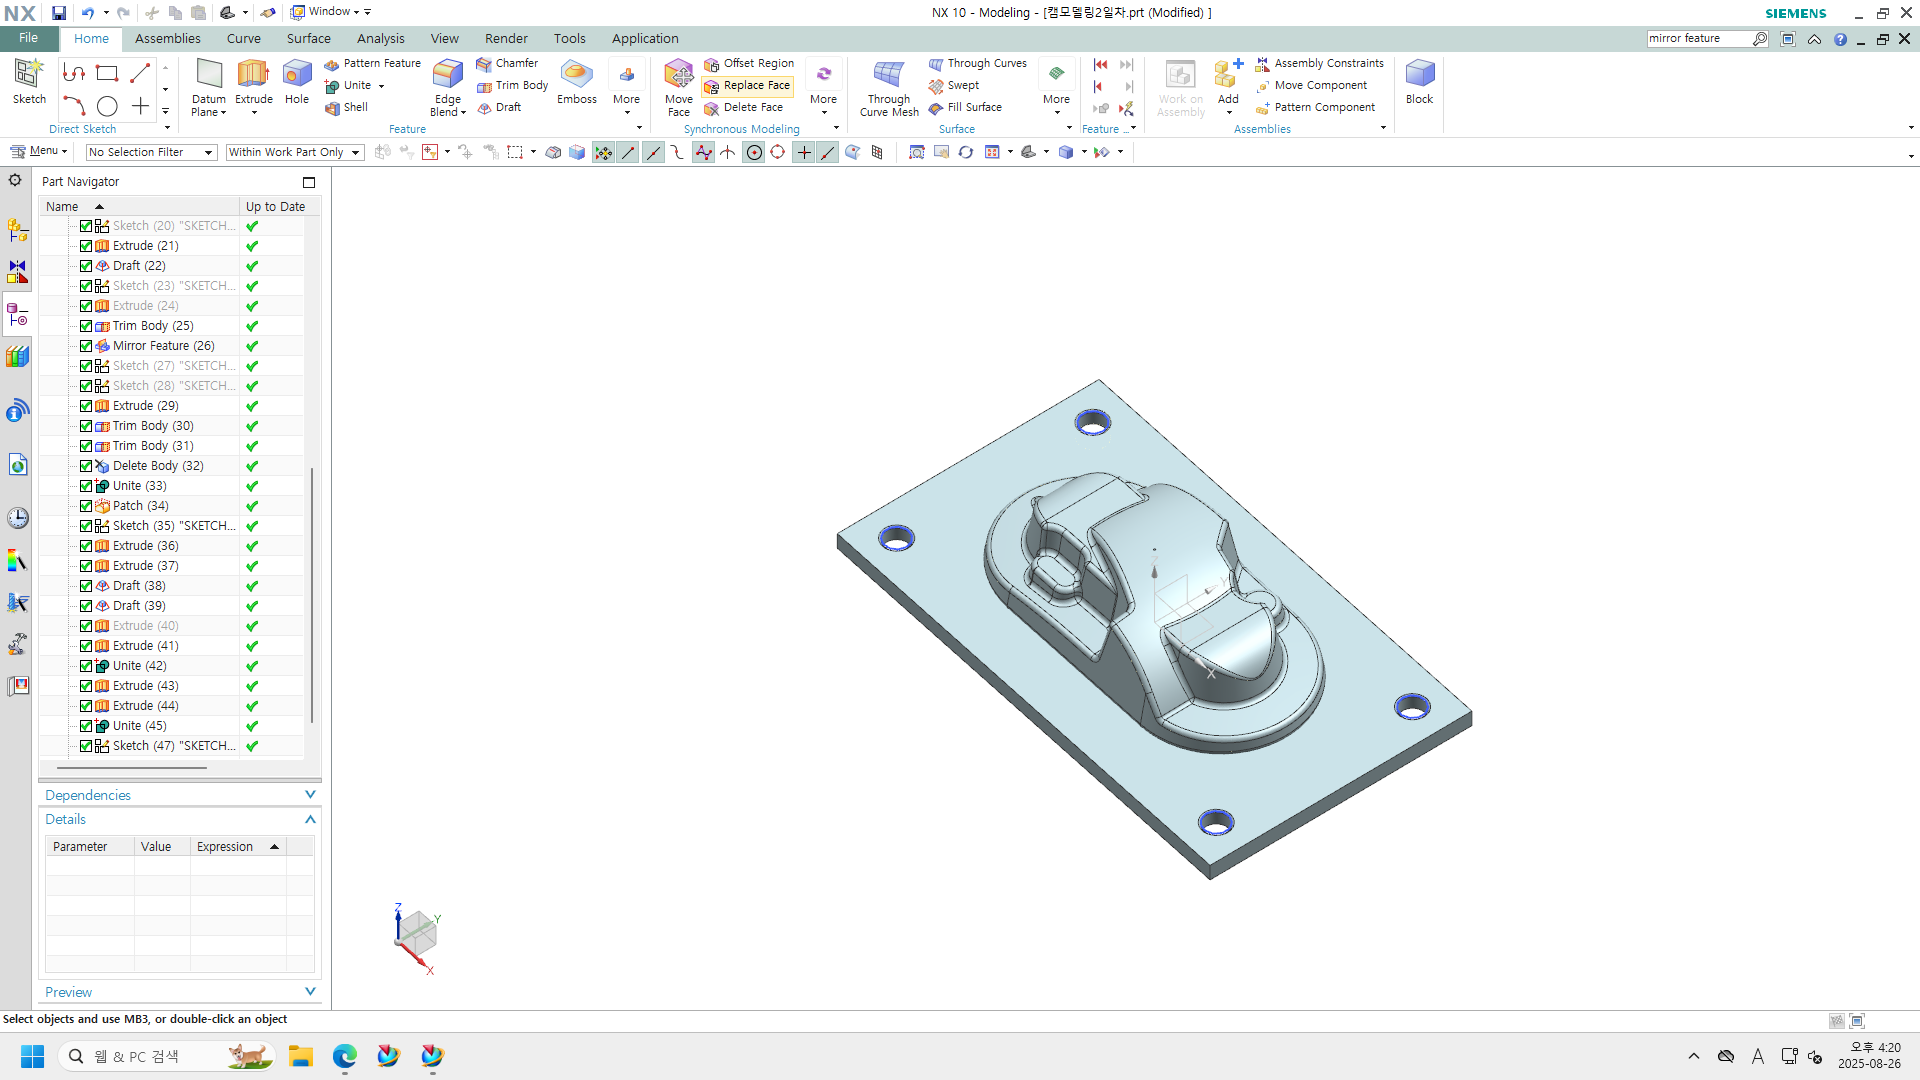Click the Hole feature icon
The height and width of the screenshot is (1080, 1920).
(x=297, y=75)
